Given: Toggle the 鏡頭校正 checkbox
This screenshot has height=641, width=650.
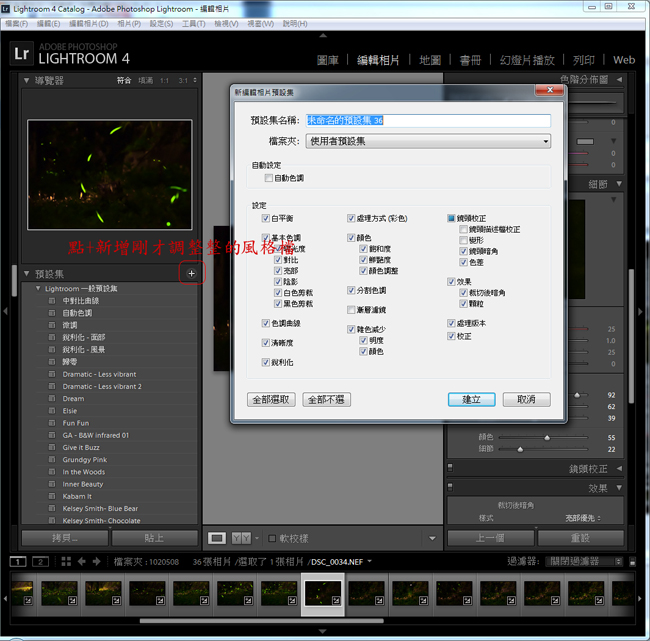Looking at the screenshot, I should coord(451,218).
